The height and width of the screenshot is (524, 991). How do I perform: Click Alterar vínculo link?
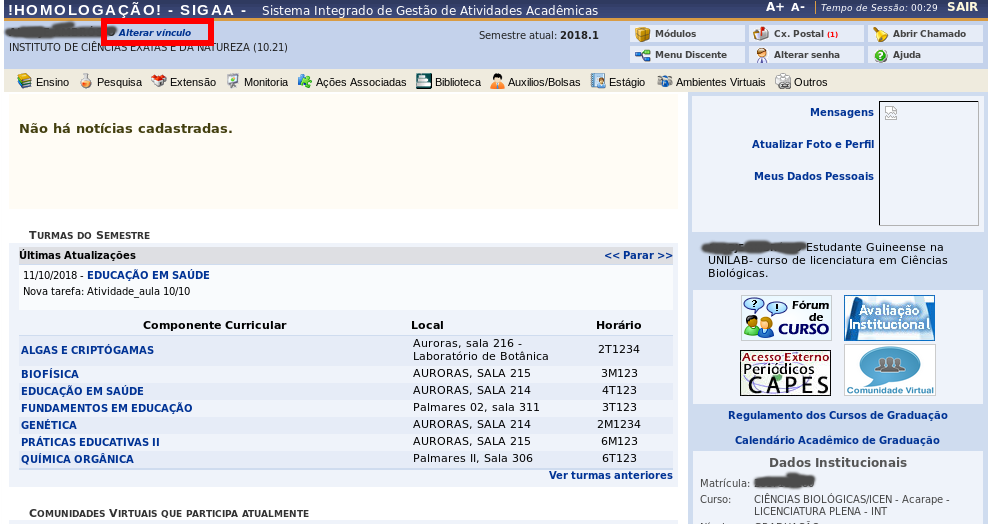click(x=154, y=33)
